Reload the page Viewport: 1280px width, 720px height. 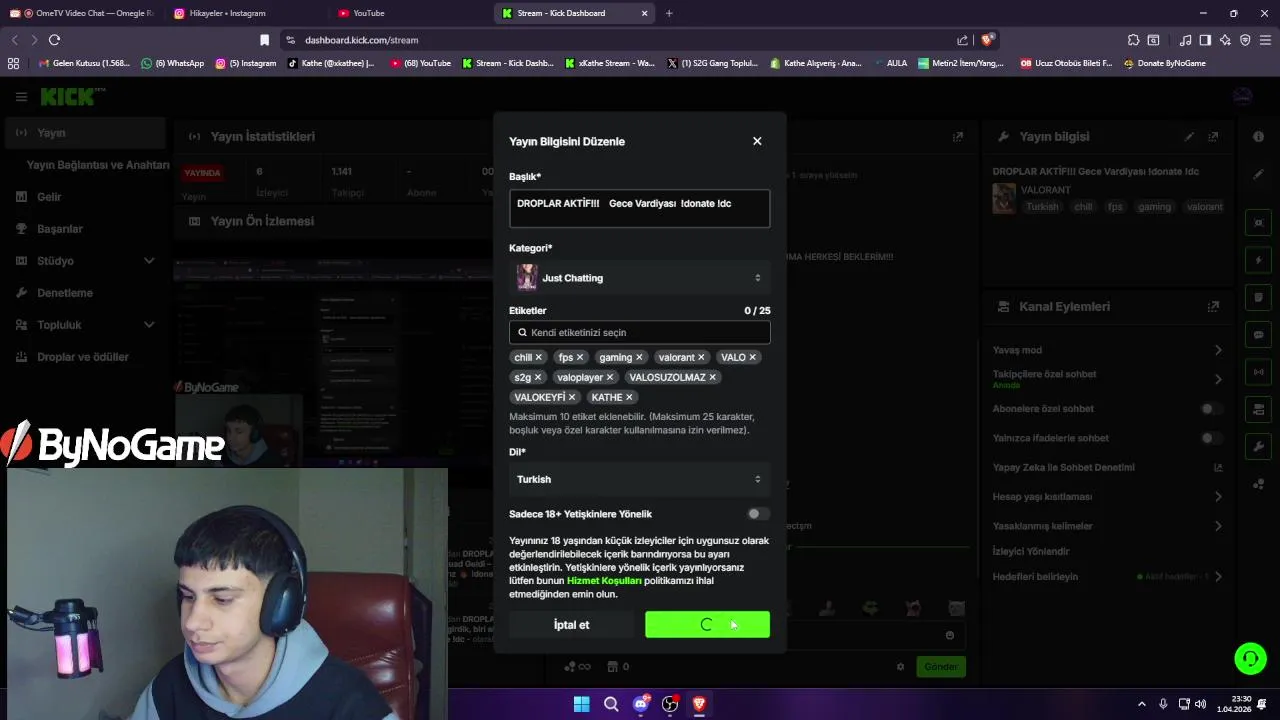tap(54, 40)
